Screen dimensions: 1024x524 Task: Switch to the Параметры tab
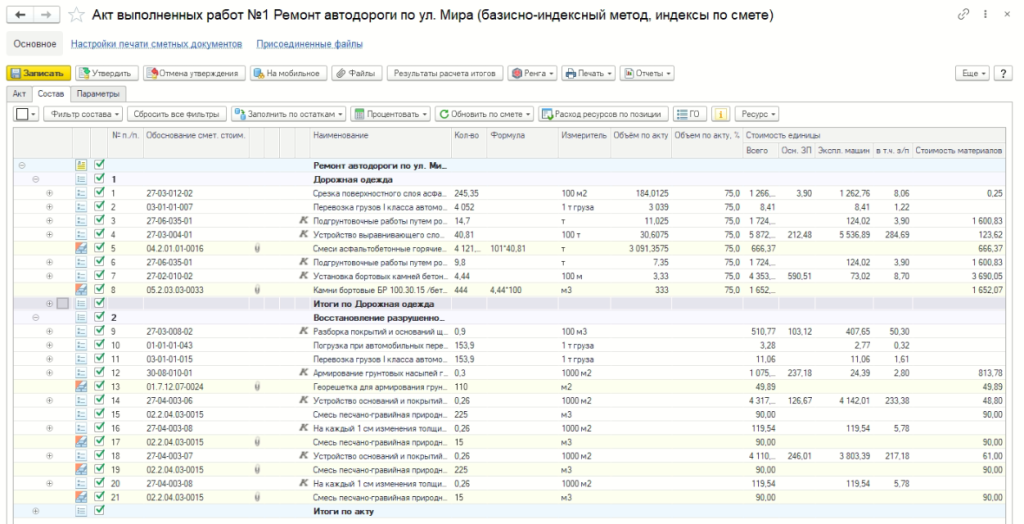97,93
